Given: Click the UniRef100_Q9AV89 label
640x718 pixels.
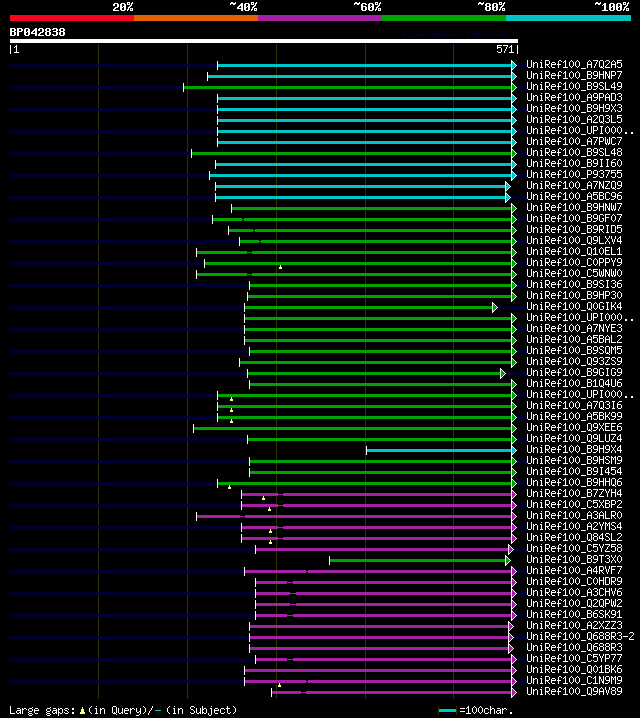Looking at the screenshot, I should [x=574, y=691].
